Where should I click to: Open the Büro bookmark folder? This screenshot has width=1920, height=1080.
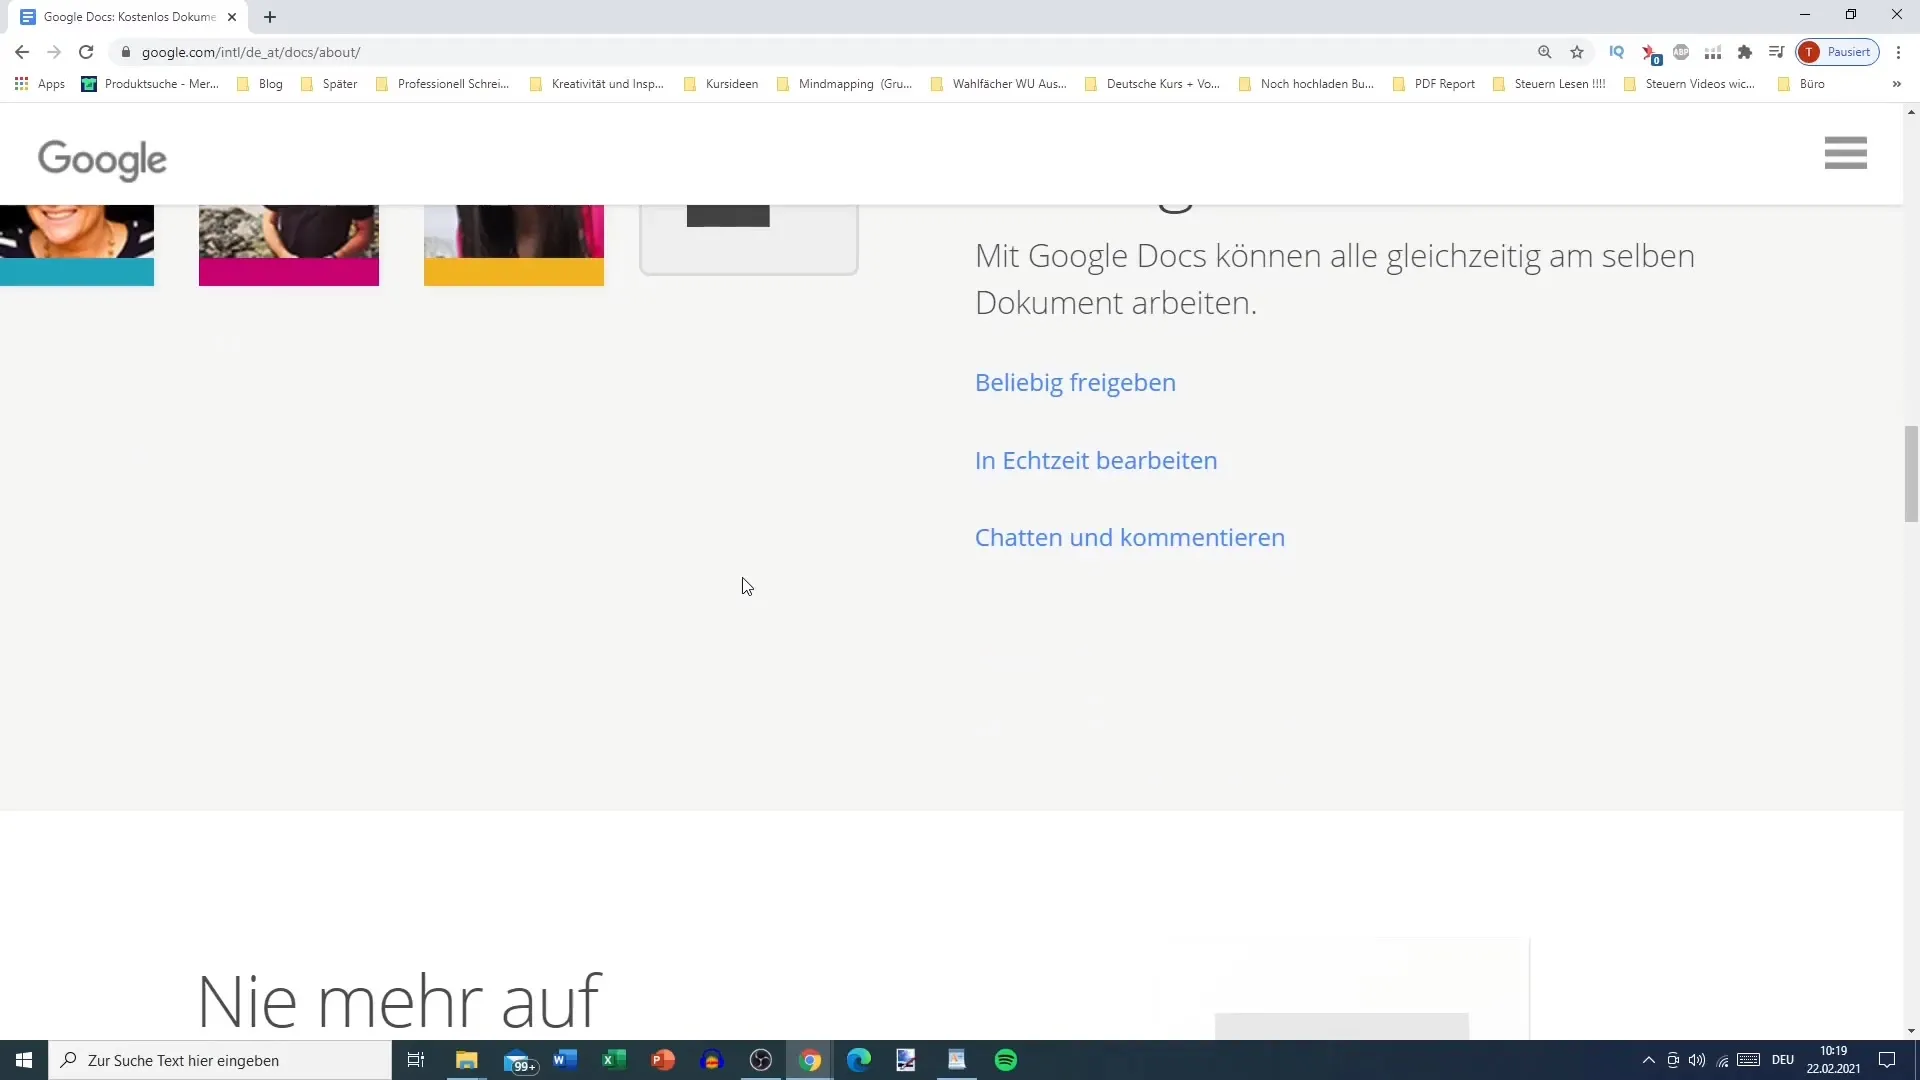[1801, 84]
